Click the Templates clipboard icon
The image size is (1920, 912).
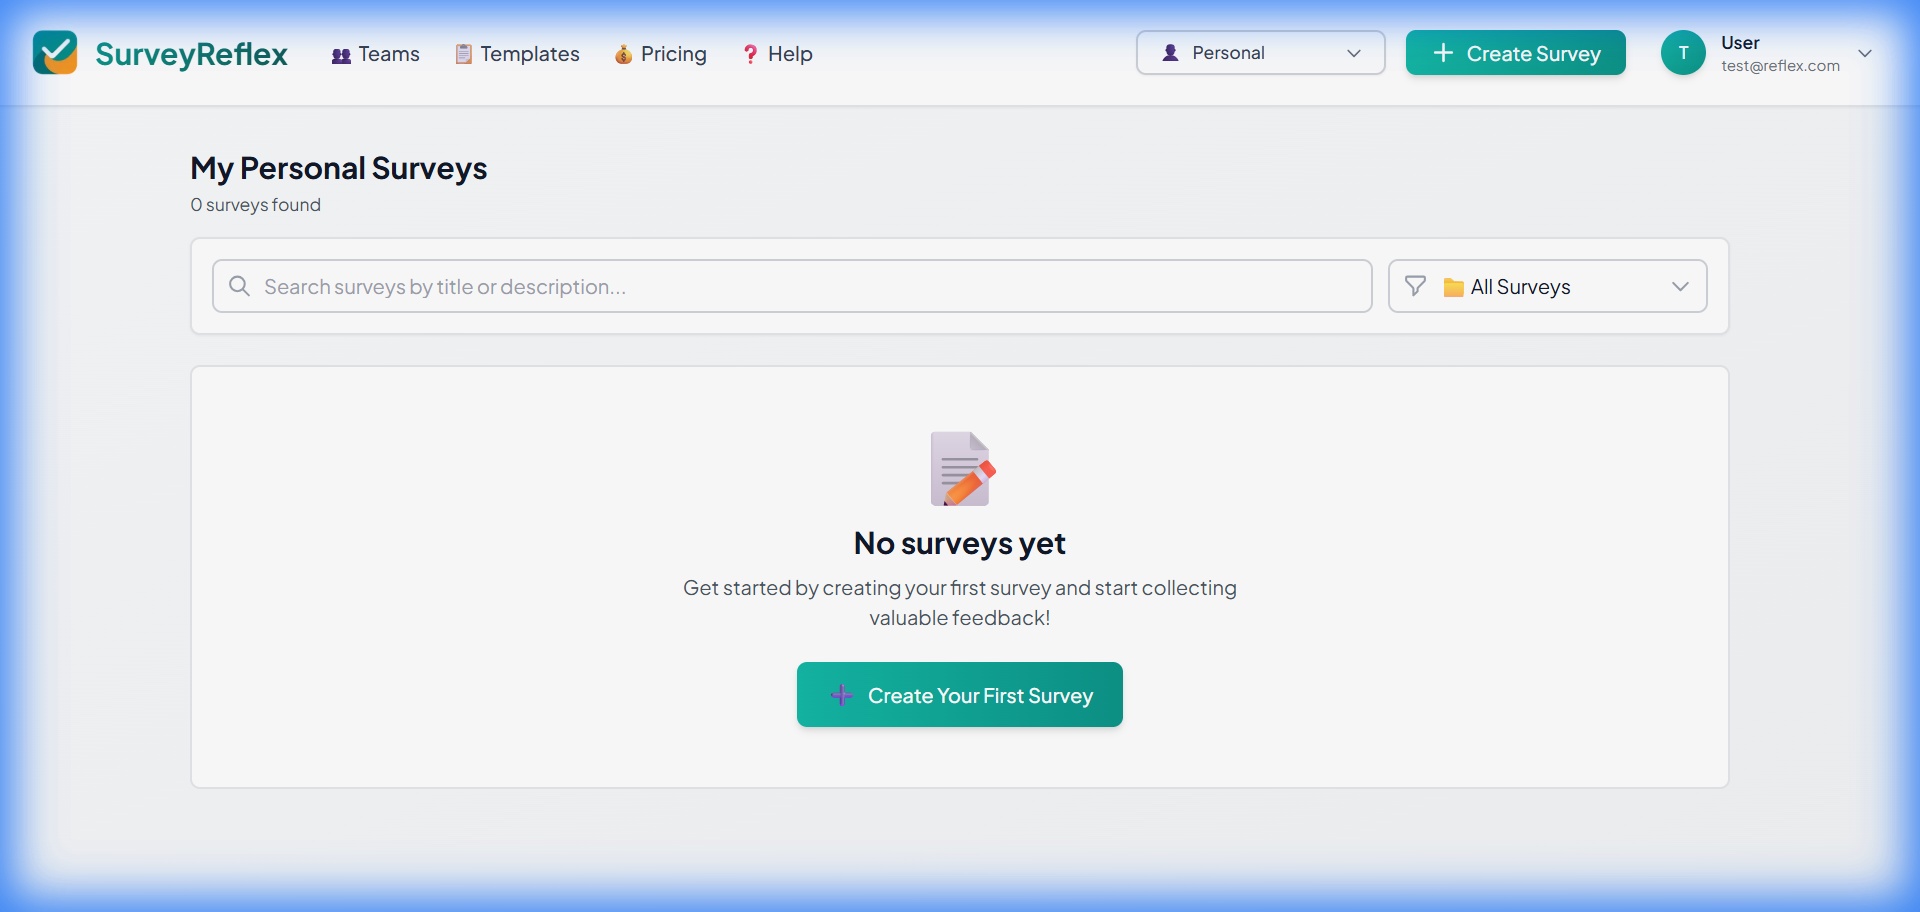point(463,54)
